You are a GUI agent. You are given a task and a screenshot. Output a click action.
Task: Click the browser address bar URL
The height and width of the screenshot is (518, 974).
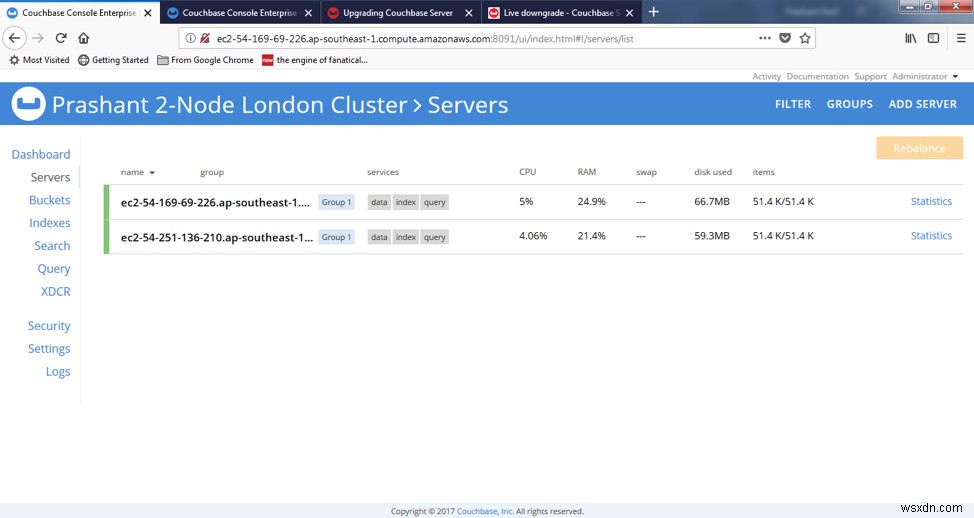[425, 39]
